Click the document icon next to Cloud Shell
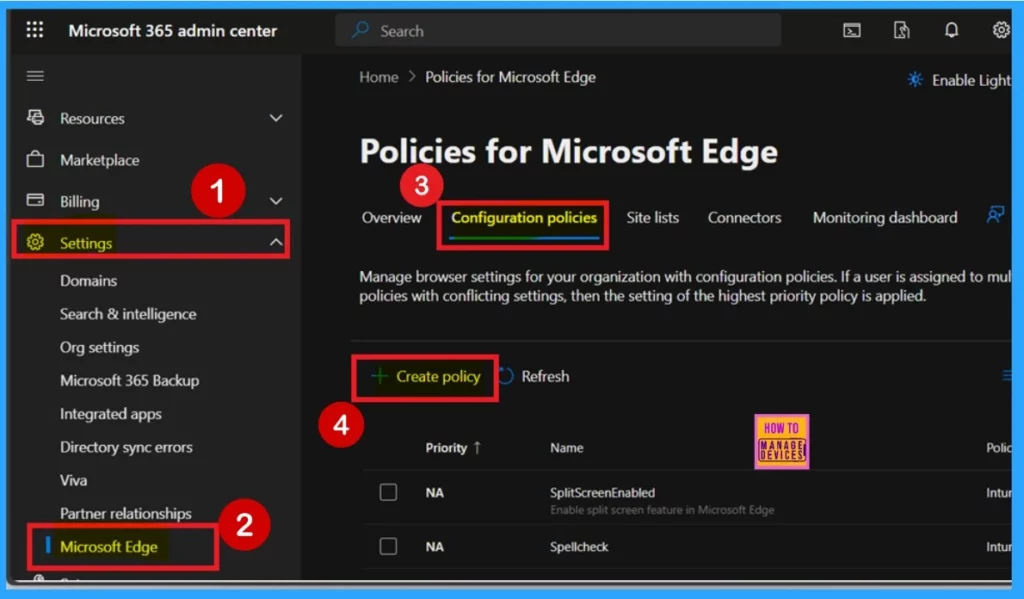The width and height of the screenshot is (1024, 599). pyautogui.click(x=902, y=30)
